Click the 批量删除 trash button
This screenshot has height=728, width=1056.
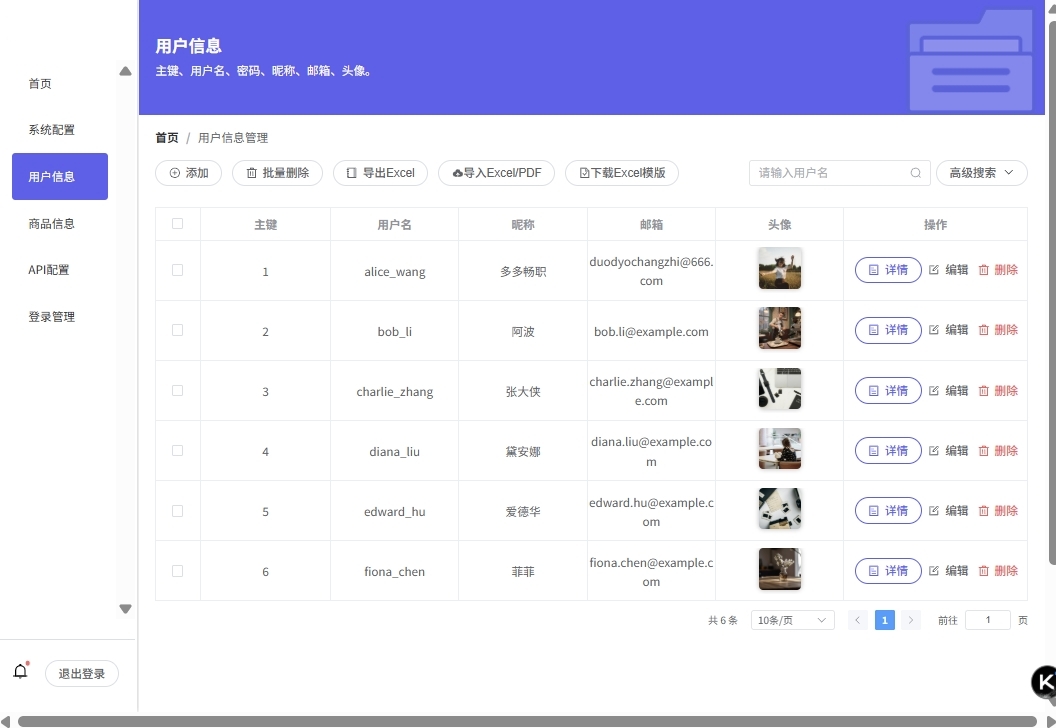point(277,173)
